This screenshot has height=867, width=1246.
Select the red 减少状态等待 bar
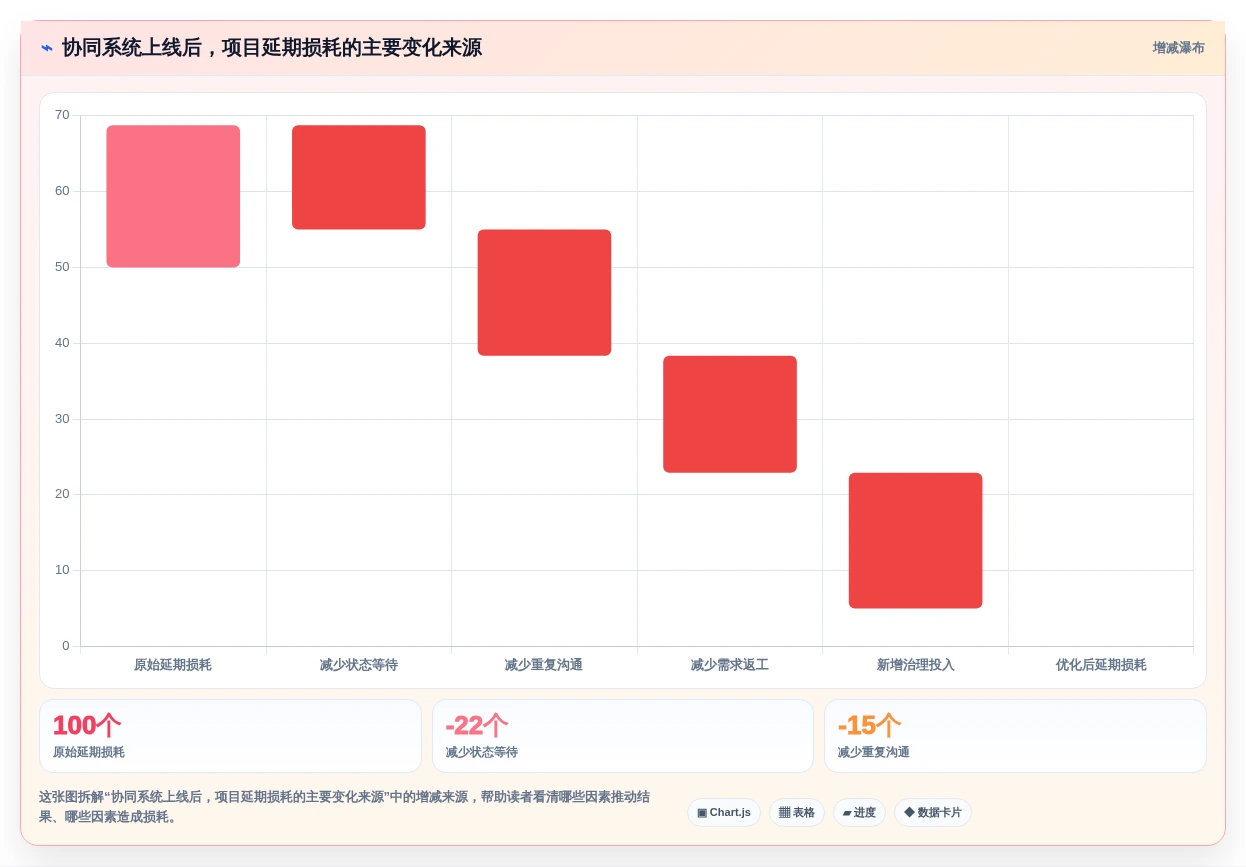tap(359, 177)
